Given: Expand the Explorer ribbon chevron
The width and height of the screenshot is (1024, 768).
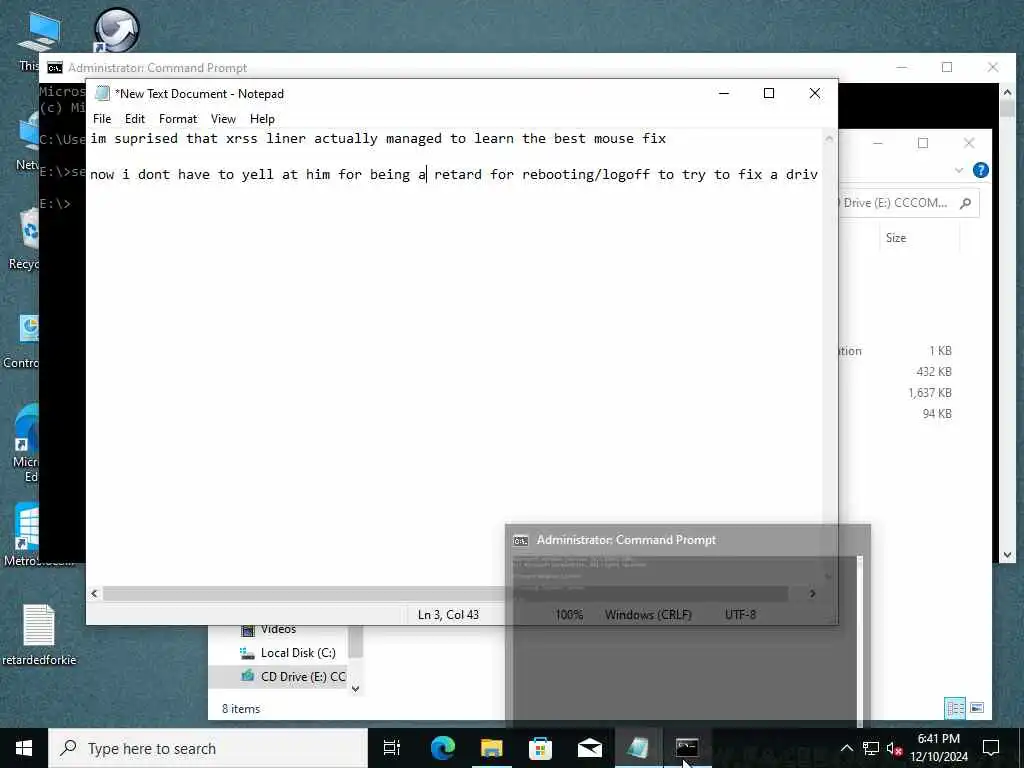Looking at the screenshot, I should (x=959, y=170).
